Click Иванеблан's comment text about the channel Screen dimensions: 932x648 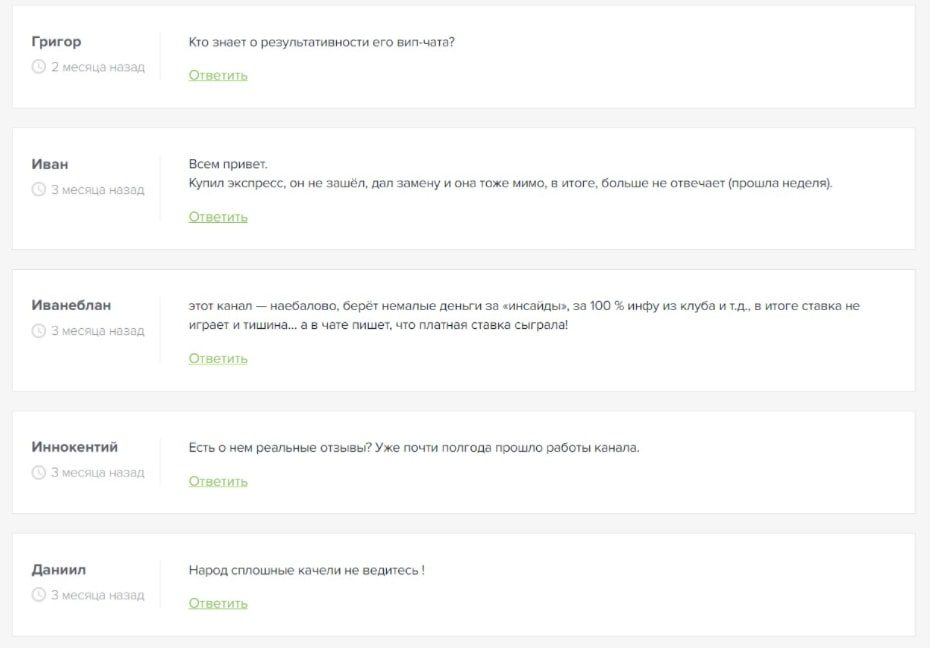524,315
